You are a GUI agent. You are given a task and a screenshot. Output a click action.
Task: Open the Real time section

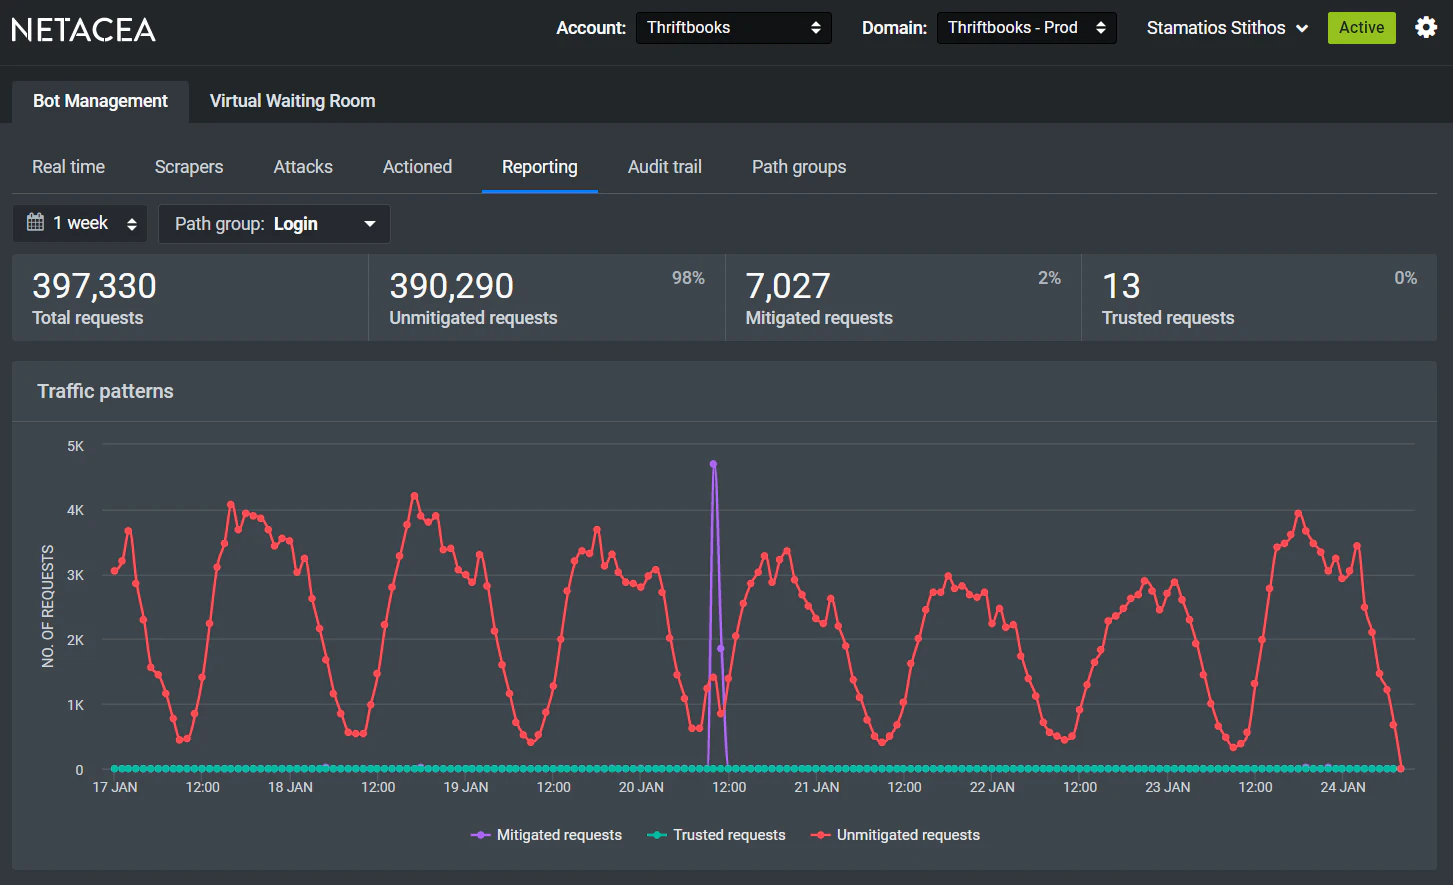pyautogui.click(x=68, y=167)
